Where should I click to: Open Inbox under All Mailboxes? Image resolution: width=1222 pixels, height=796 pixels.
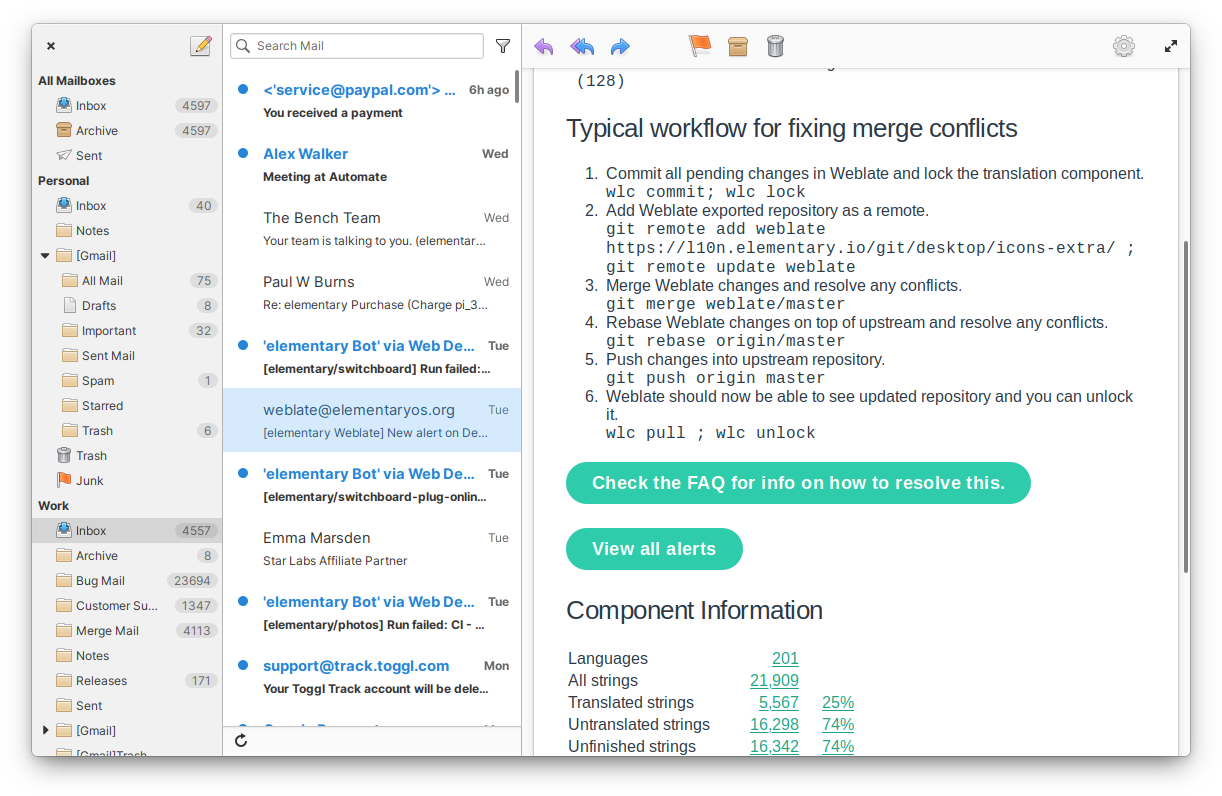tap(127, 106)
